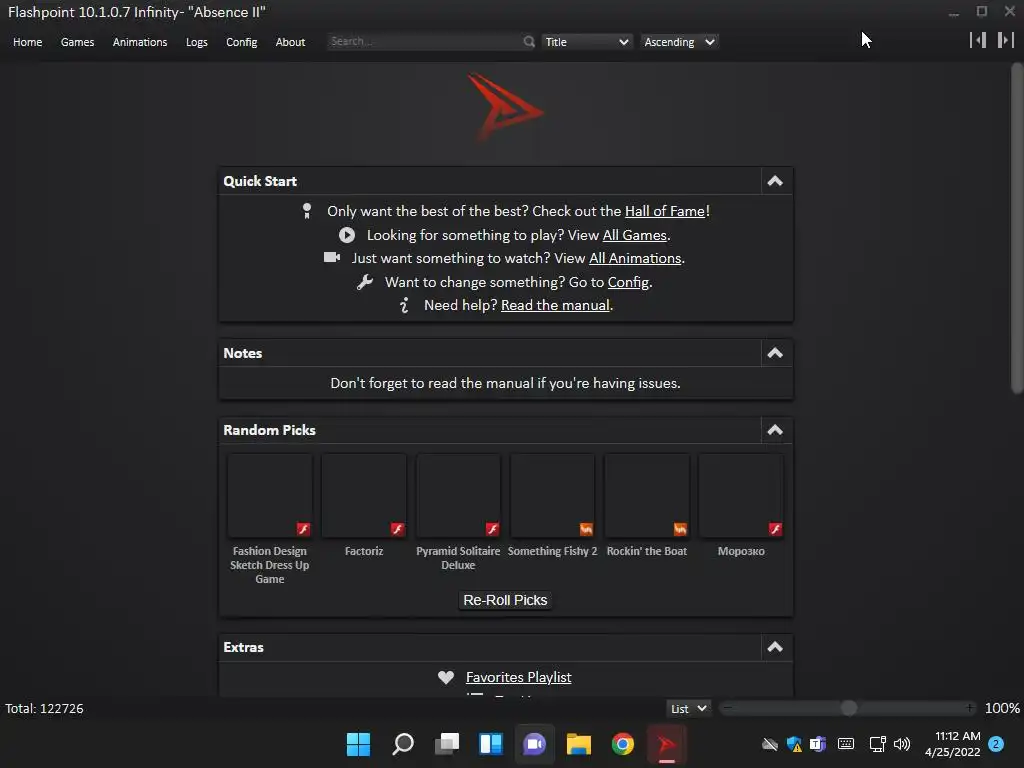This screenshot has height=768, width=1024.
Task: Click the thumbnail size slider handle
Action: 849,708
